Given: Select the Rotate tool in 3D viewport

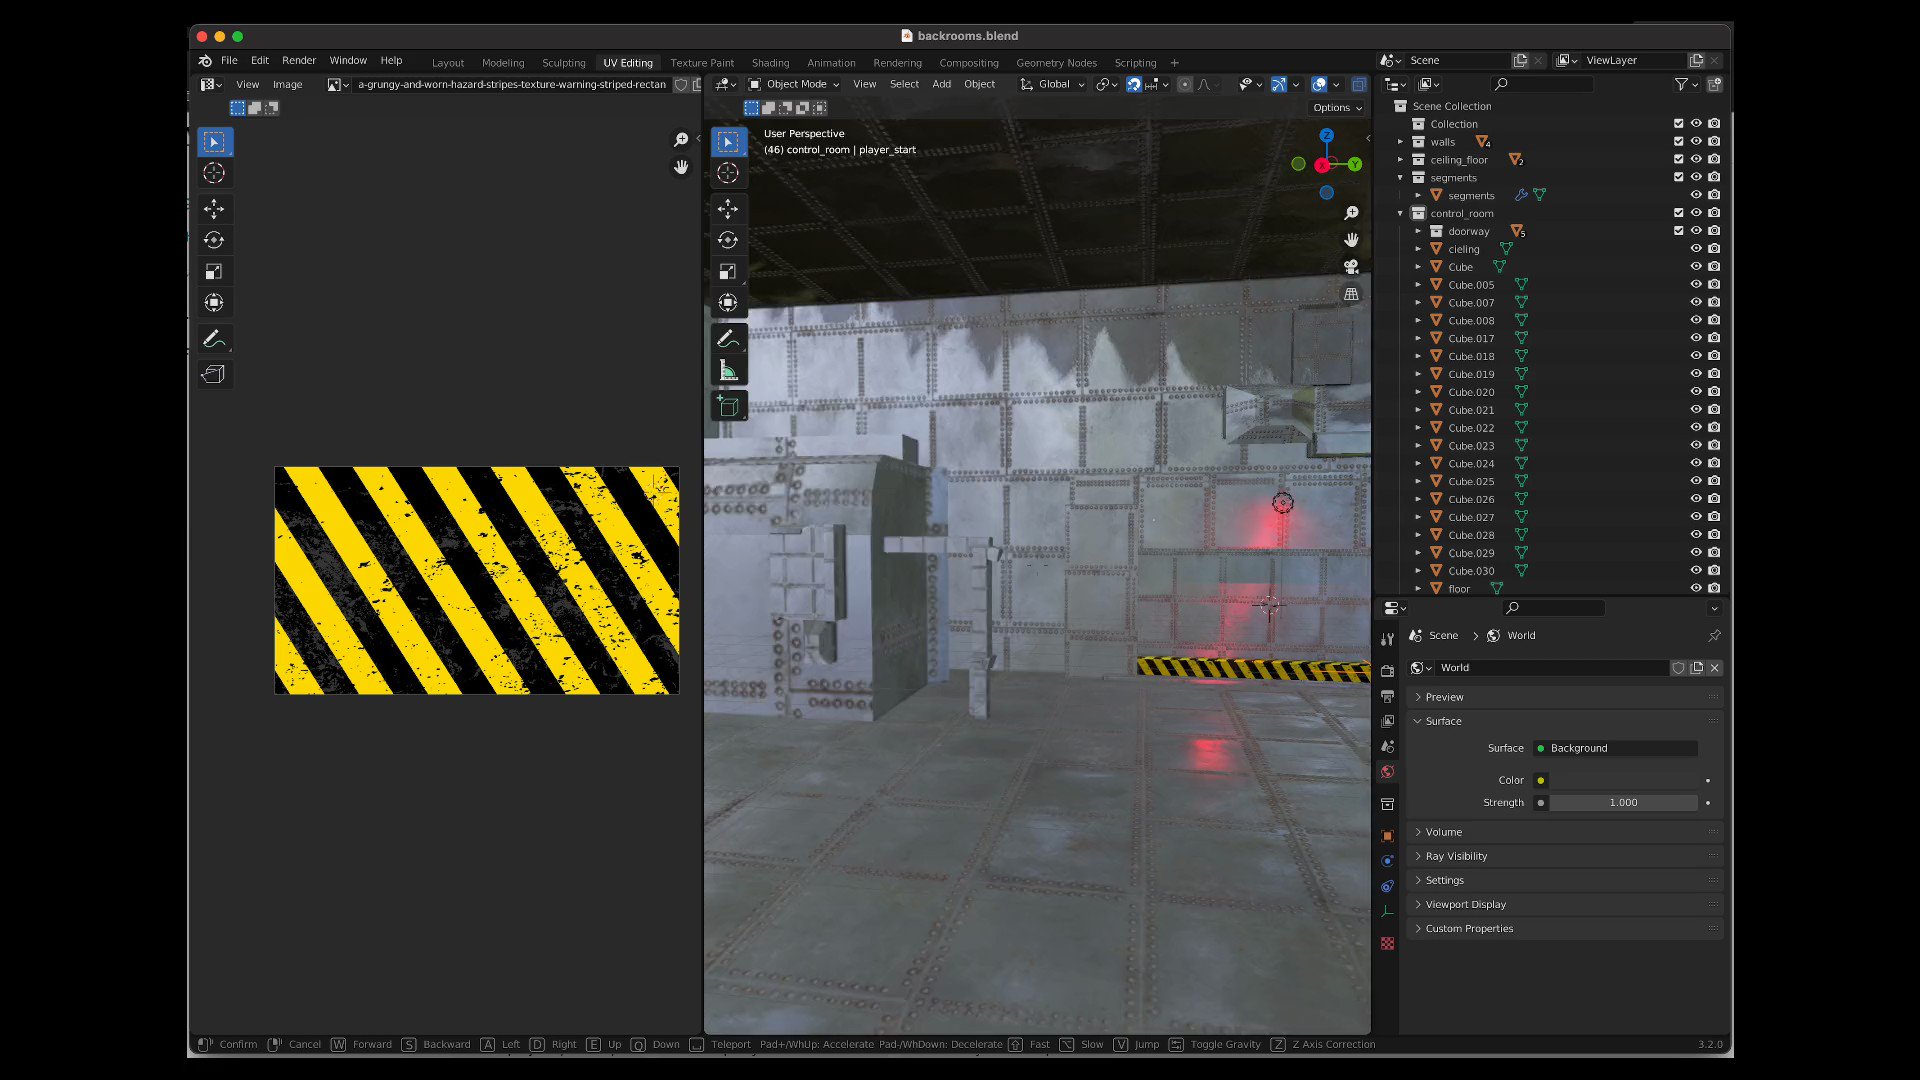Looking at the screenshot, I should click(x=728, y=240).
